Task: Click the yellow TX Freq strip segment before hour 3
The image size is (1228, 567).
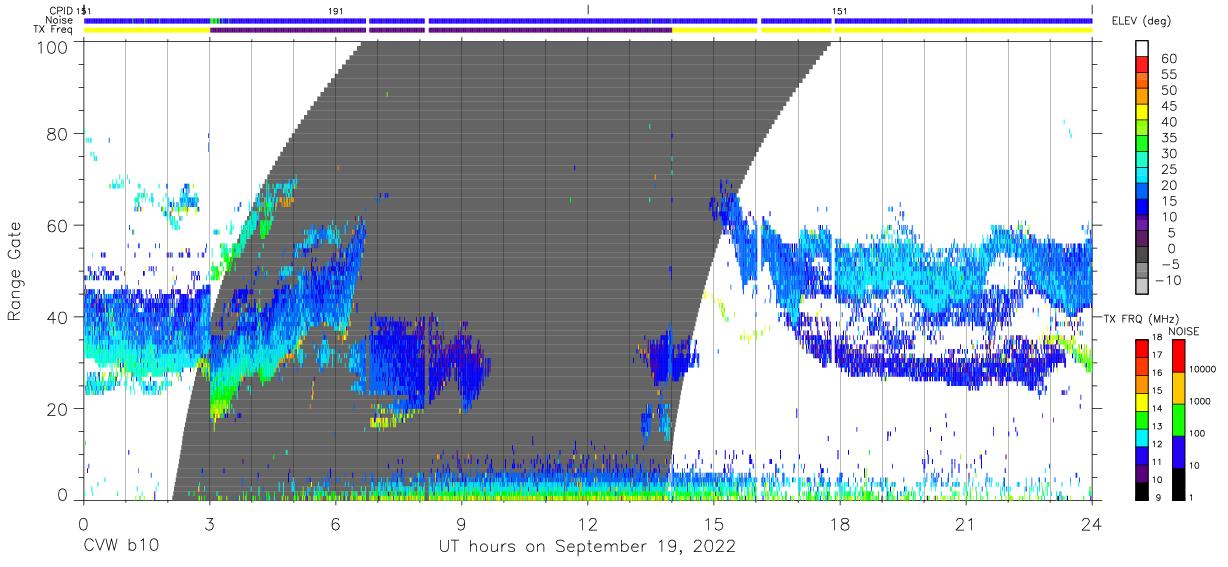Action: tap(147, 30)
